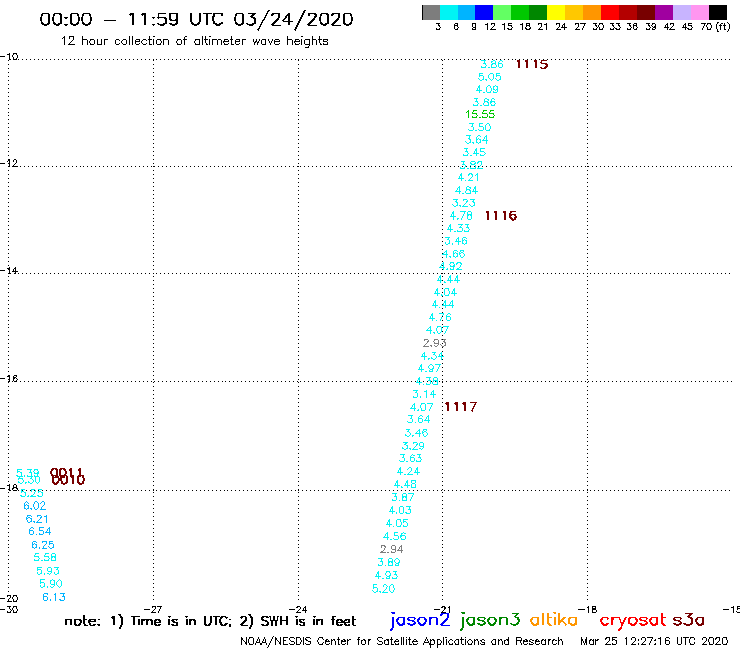This screenshot has height=650, width=740.
Task: Select the 4.92 reading near latitude -14
Action: tap(451, 266)
